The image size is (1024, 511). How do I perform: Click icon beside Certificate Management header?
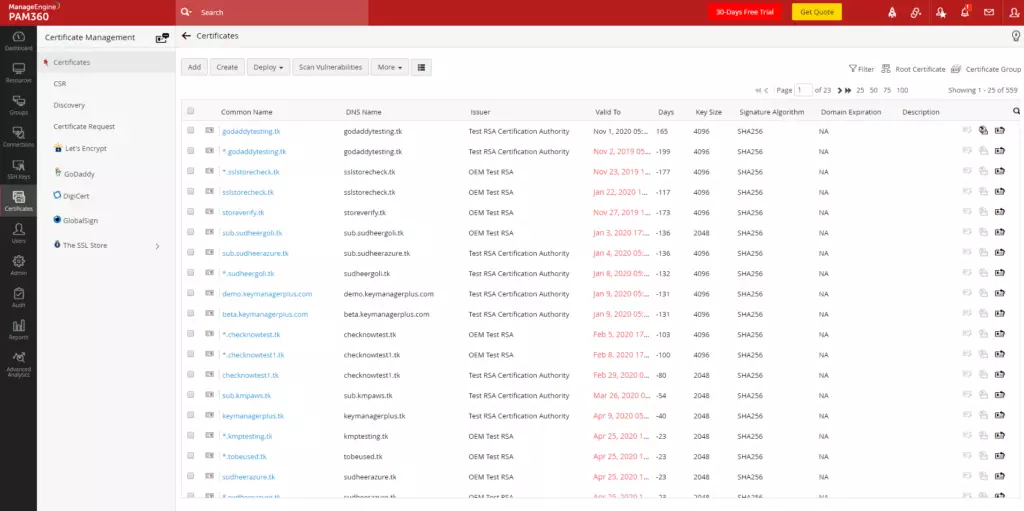pyautogui.click(x=162, y=38)
